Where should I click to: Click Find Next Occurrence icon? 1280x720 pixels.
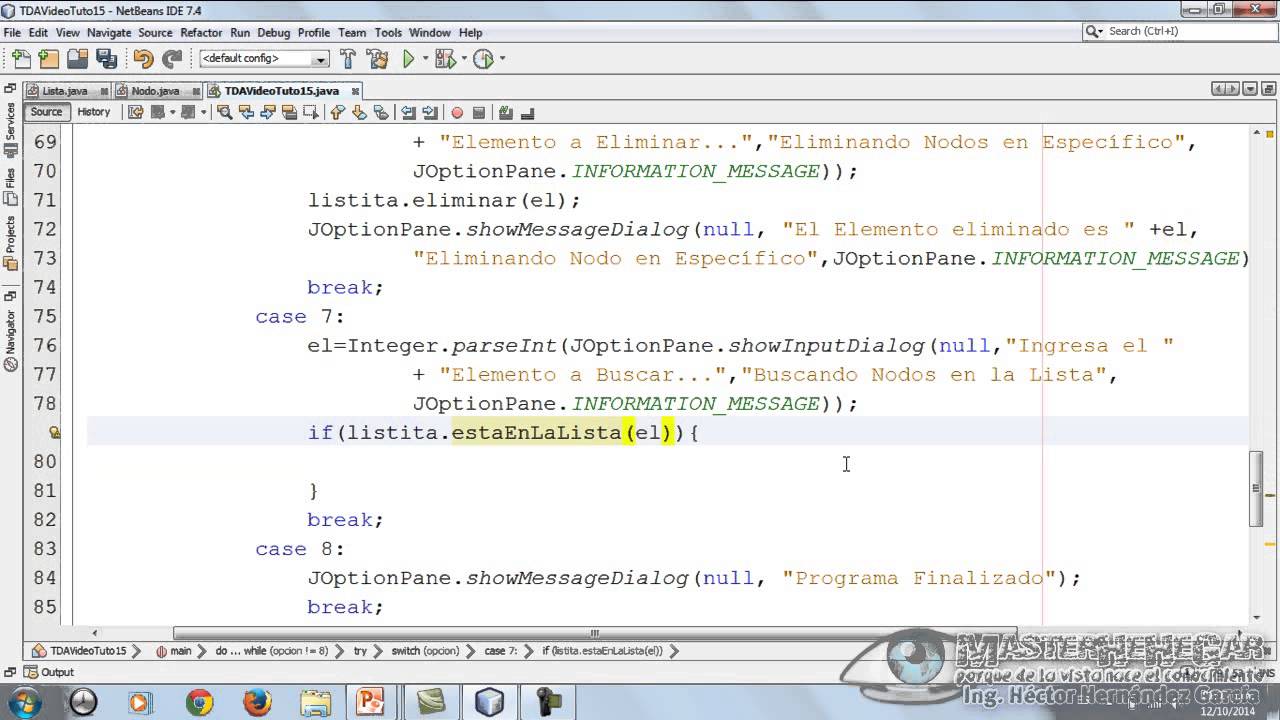pos(268,112)
